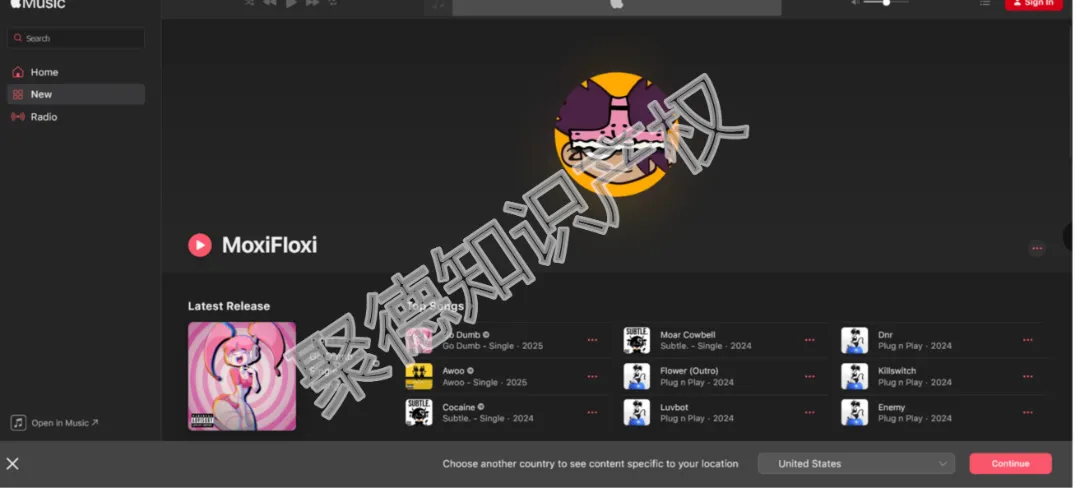
Task: Click the Killswitch song artwork
Action: point(854,377)
